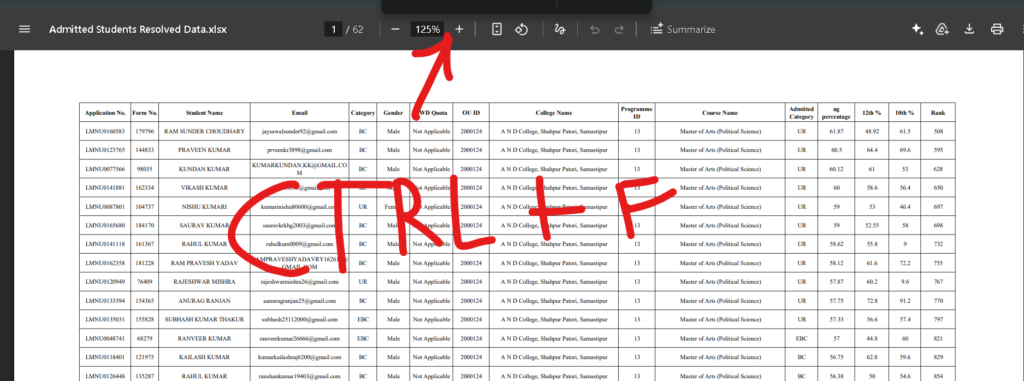Click student name NISHU KUMARI
The width and height of the screenshot is (1024, 381).
tap(204, 207)
